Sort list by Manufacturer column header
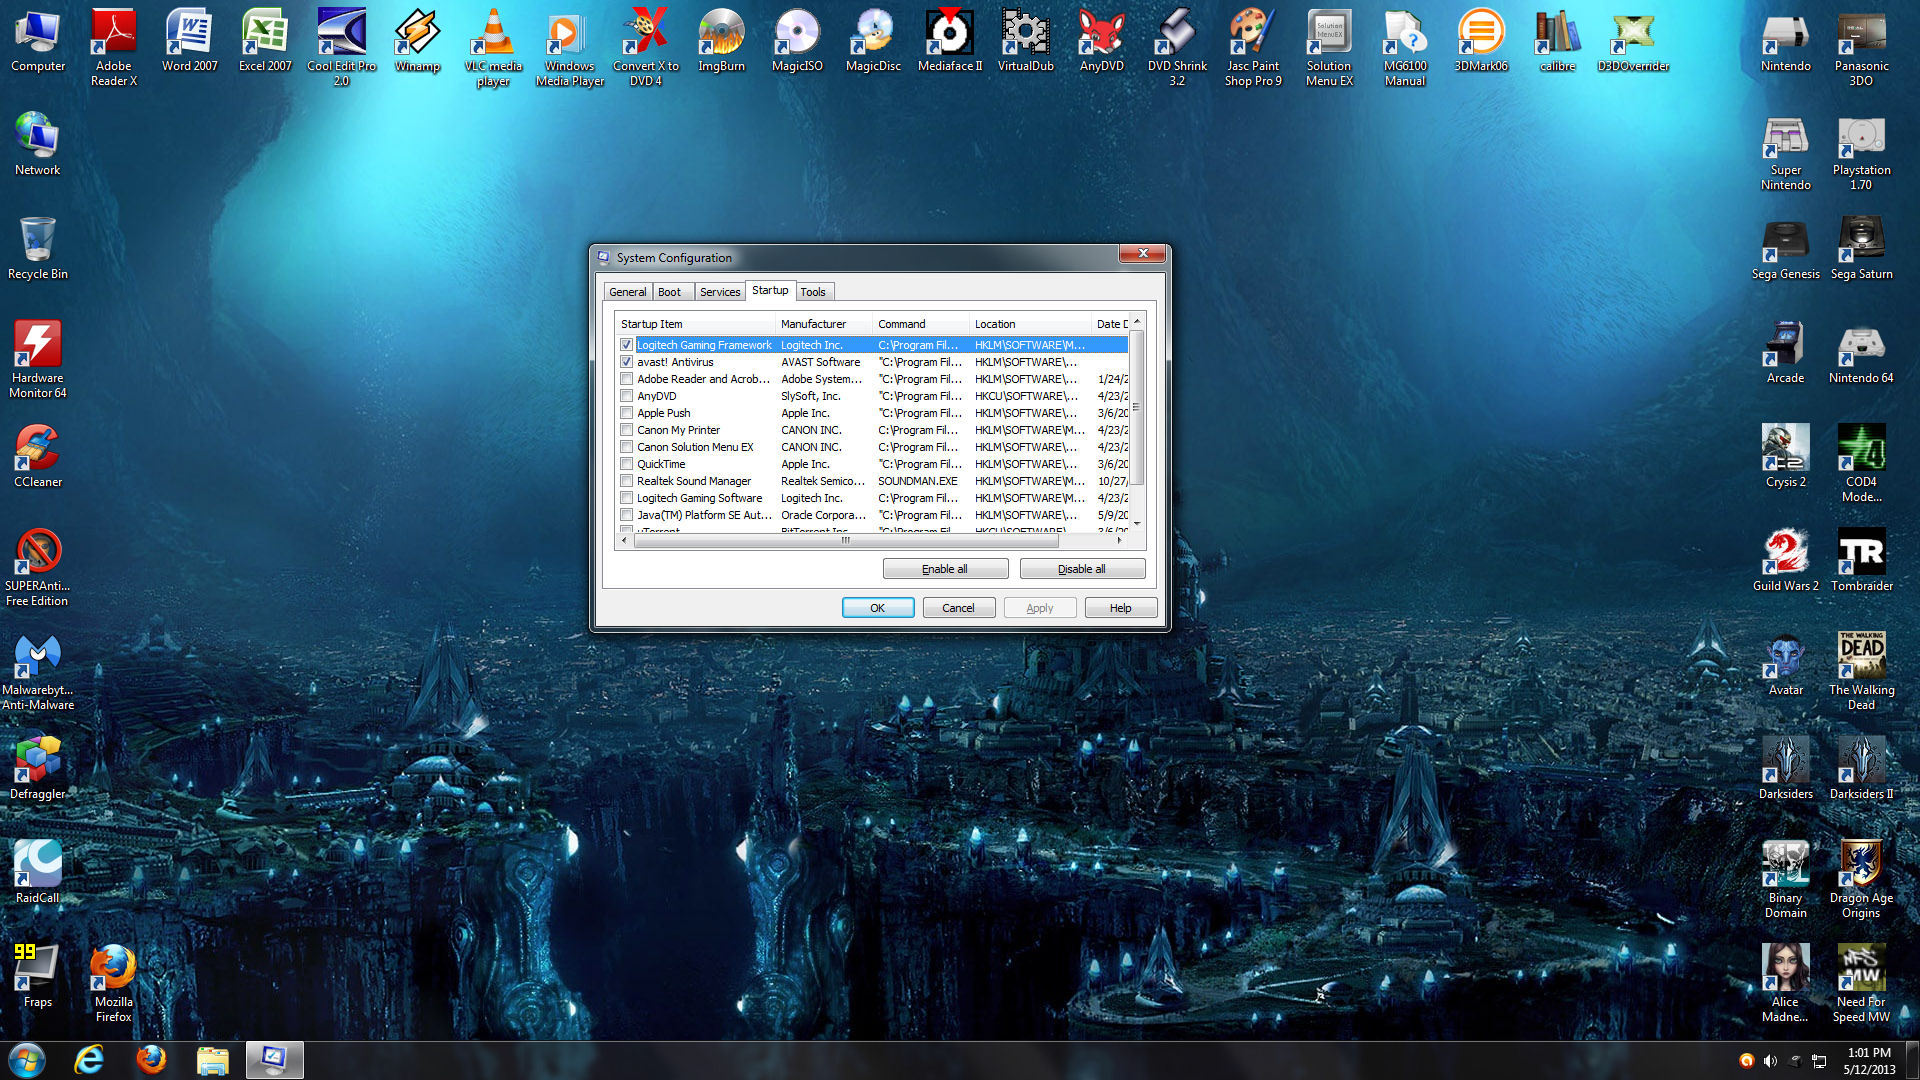 [824, 324]
